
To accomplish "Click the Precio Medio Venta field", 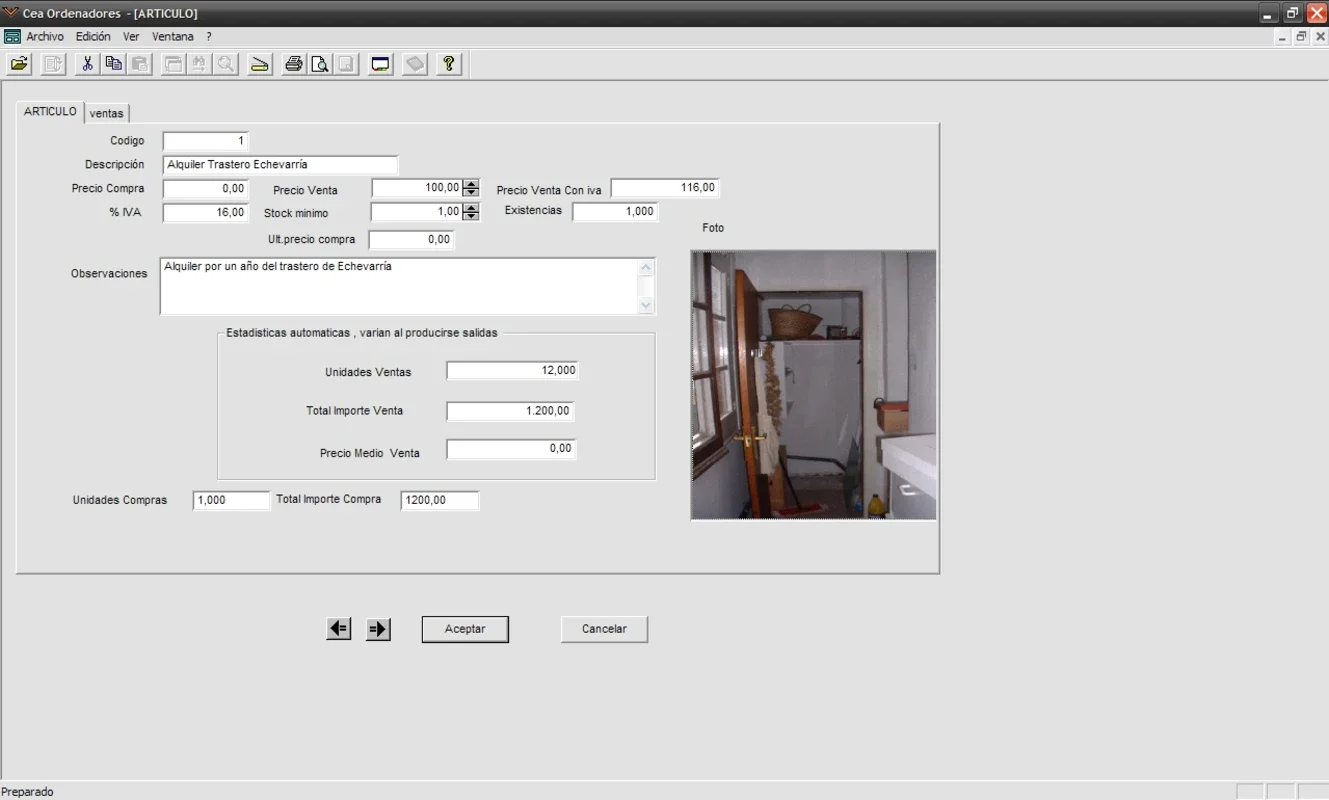I will (x=512, y=450).
